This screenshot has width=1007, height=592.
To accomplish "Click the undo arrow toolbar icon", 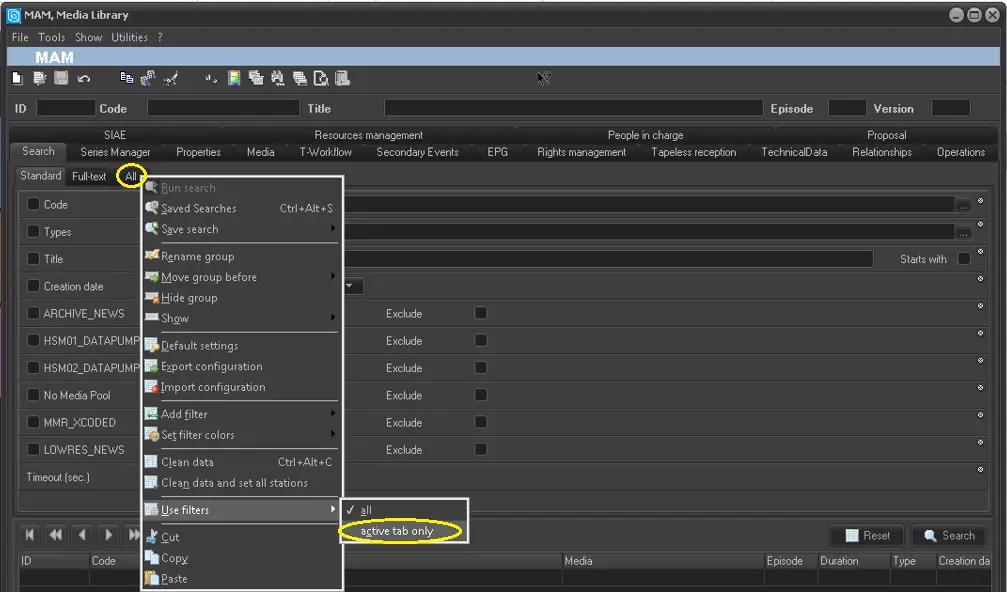I will click(x=83, y=78).
